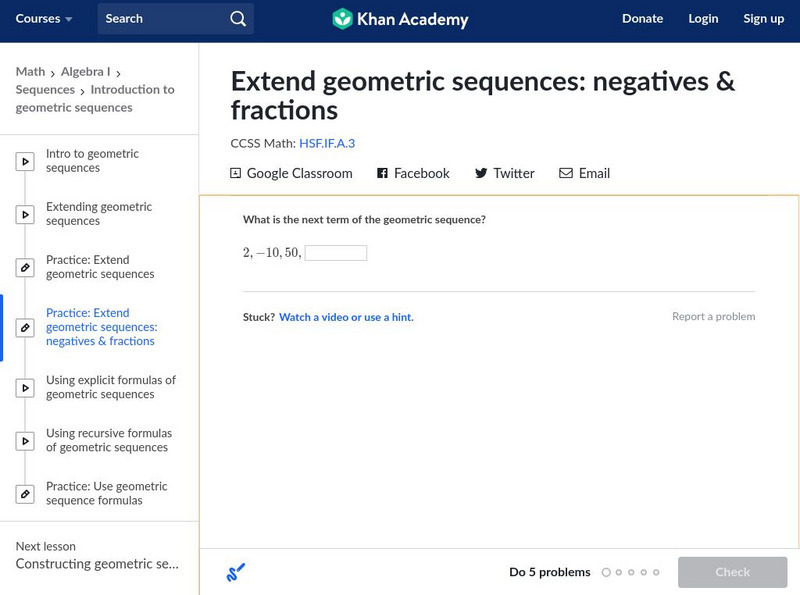The image size is (800, 595).
Task: Click the HSF.IF.A.3 standard link
Action: pos(327,143)
